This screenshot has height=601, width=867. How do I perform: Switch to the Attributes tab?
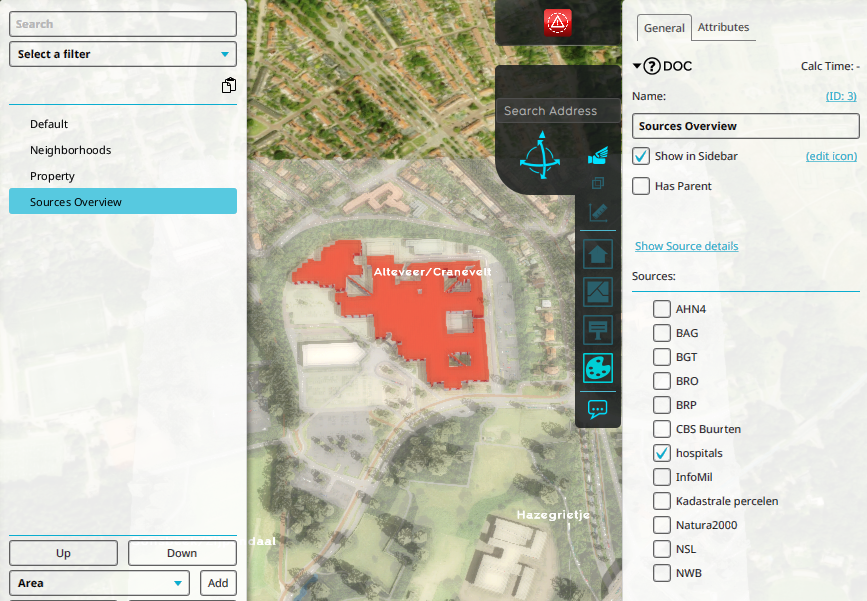pyautogui.click(x=723, y=28)
